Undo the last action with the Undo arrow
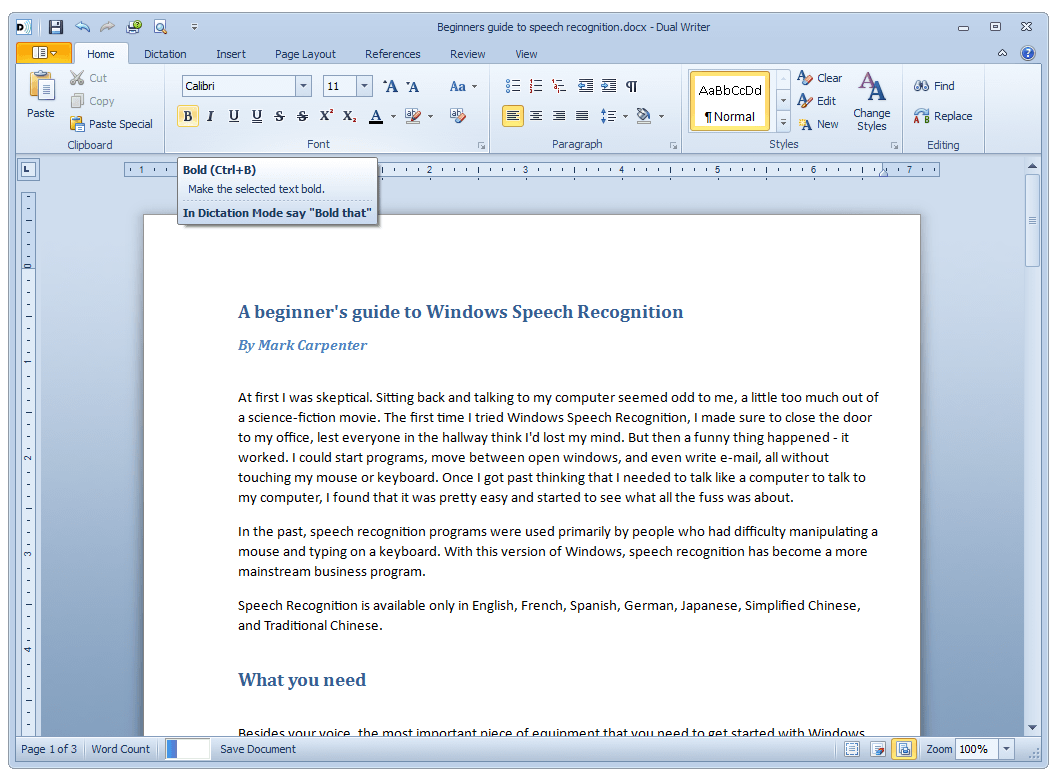This screenshot has height=779, width=1058. pos(82,27)
